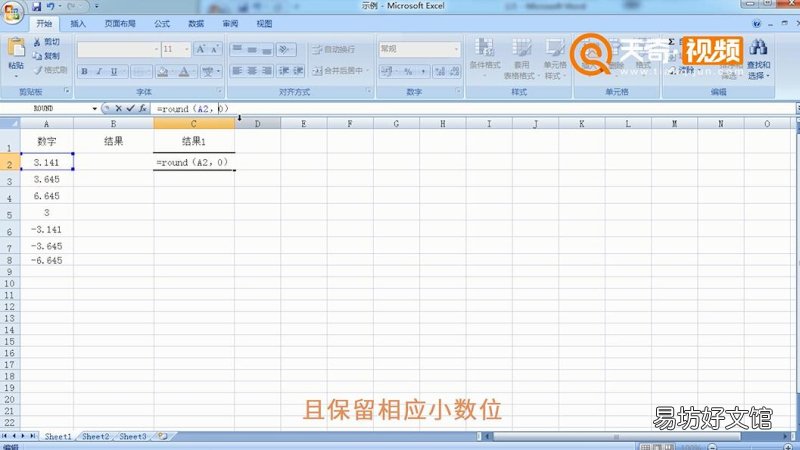Expand the Customize Quick Access Toolbar arrow
Viewport: 800px width, 450px height.
pyautogui.click(x=96, y=7)
